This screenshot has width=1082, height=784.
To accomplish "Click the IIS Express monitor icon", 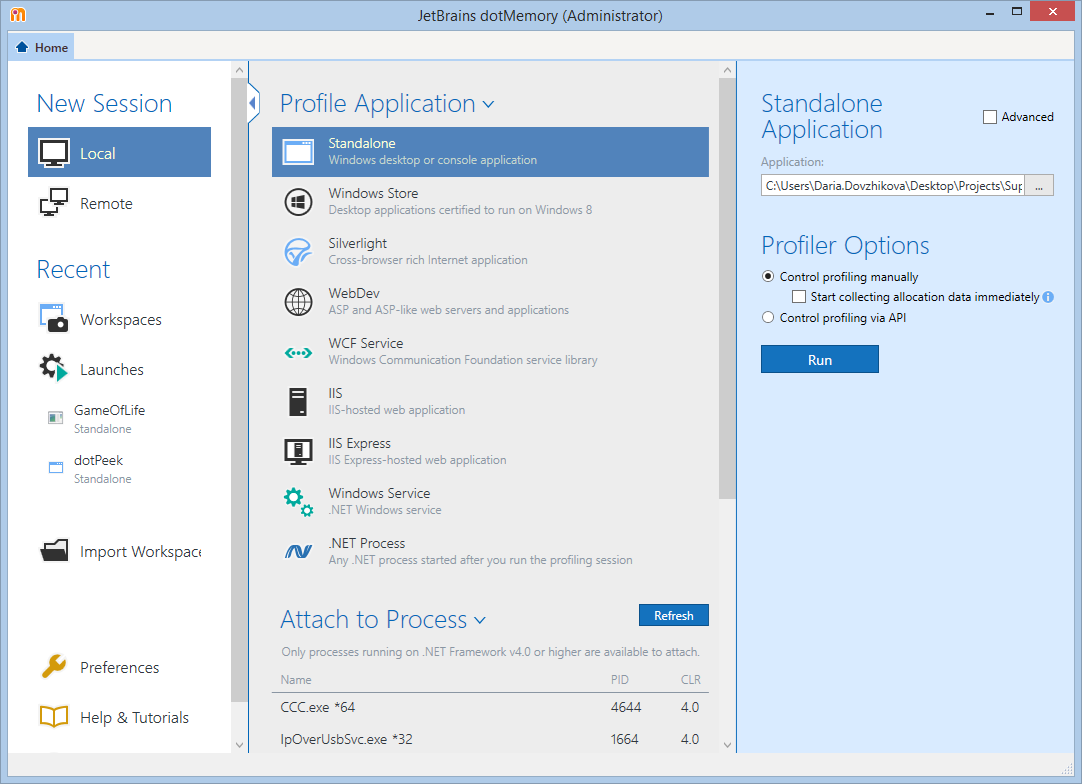I will [x=299, y=451].
